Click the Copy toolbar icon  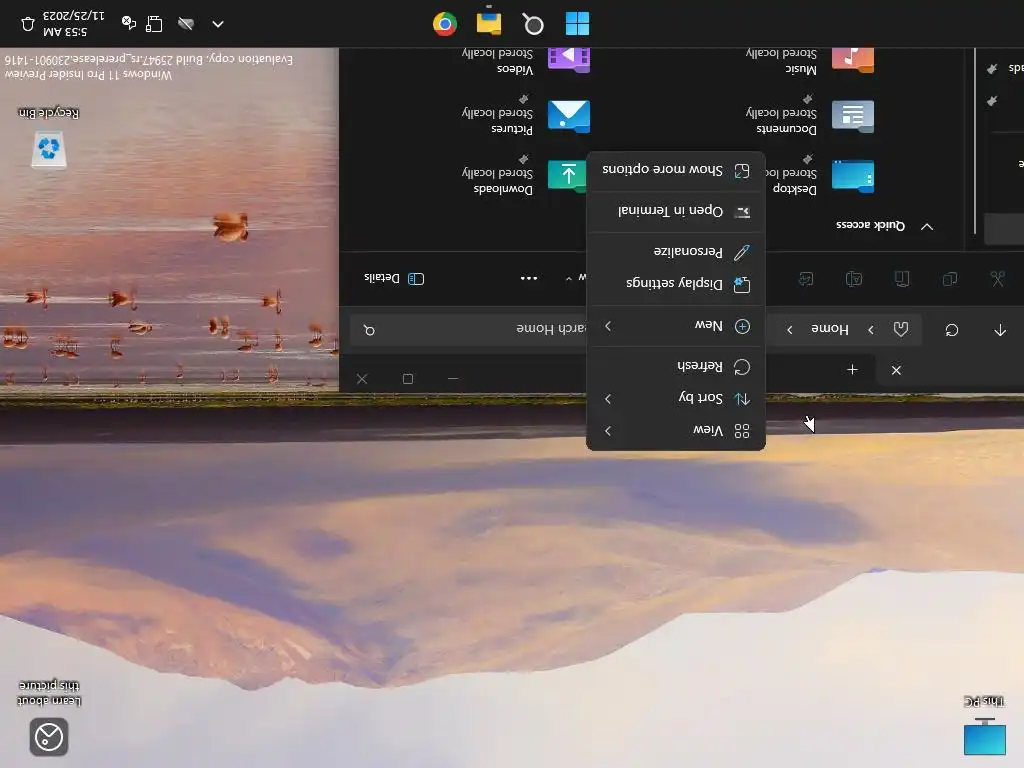click(950, 279)
